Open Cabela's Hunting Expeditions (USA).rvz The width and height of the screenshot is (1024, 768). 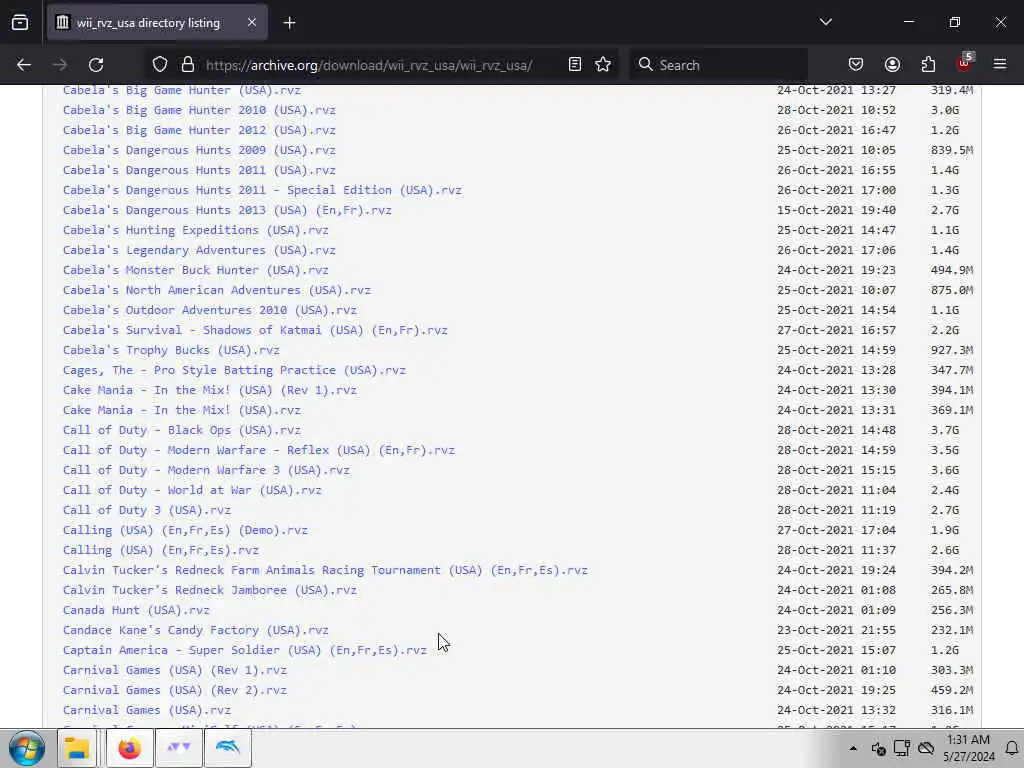coord(195,230)
